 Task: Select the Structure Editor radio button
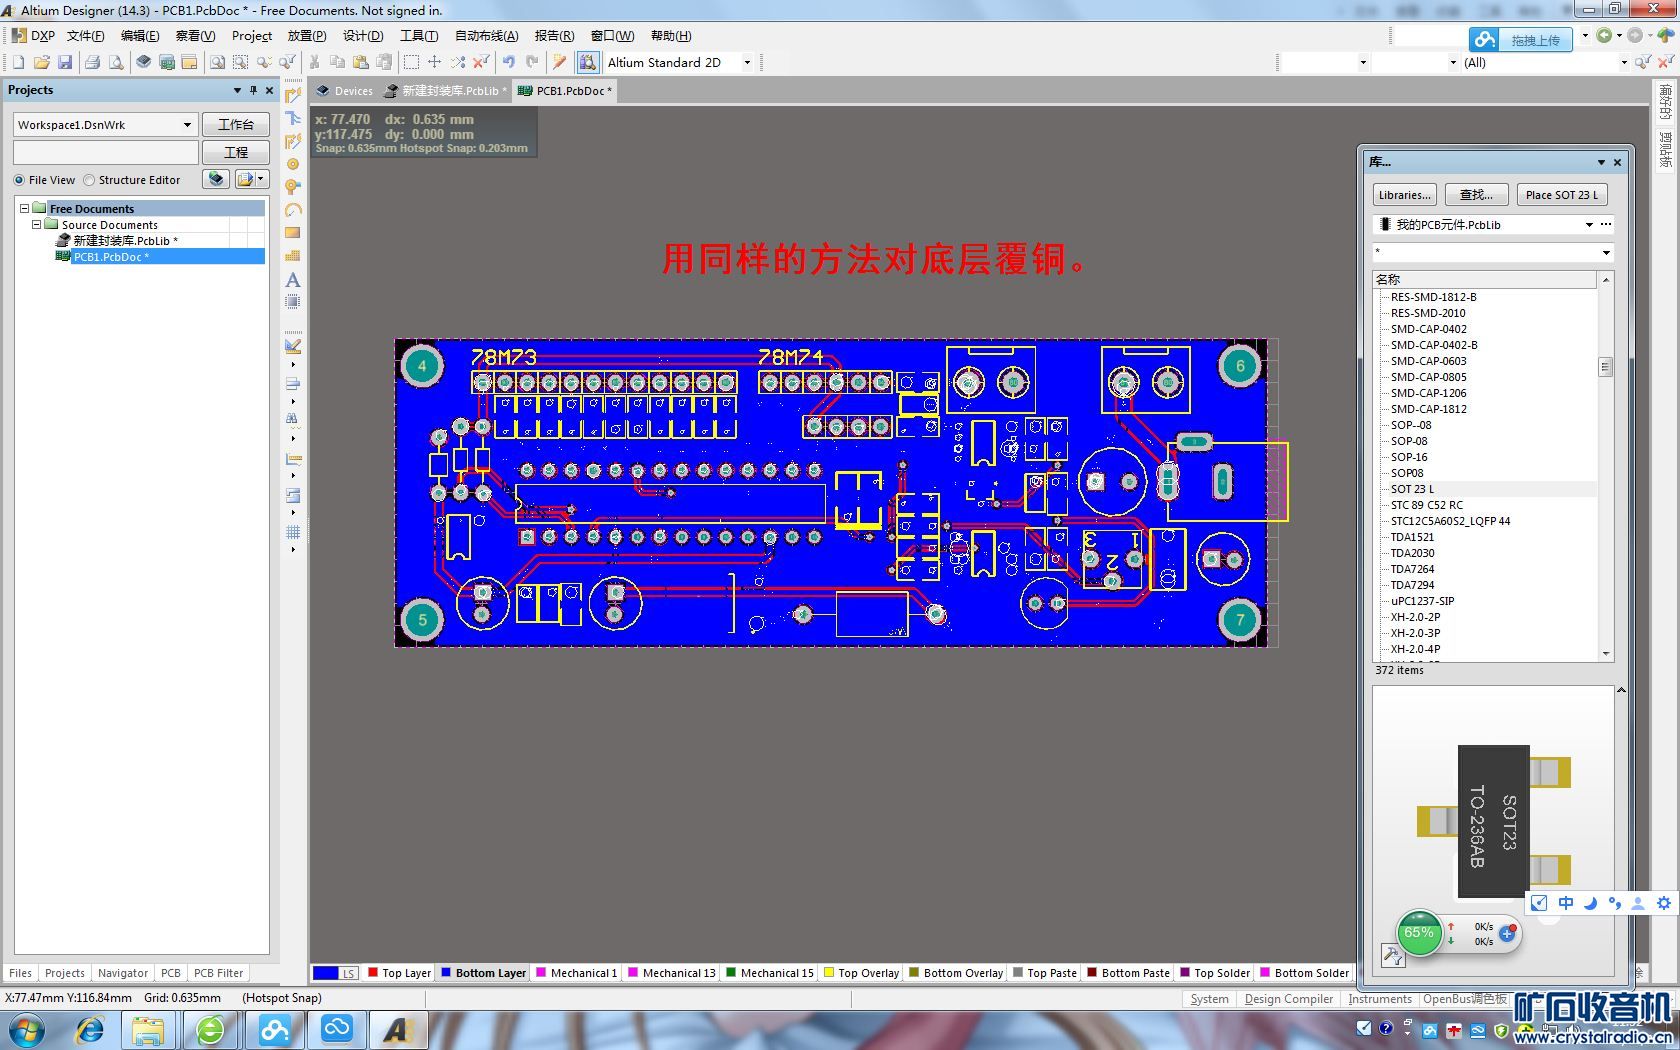[89, 180]
